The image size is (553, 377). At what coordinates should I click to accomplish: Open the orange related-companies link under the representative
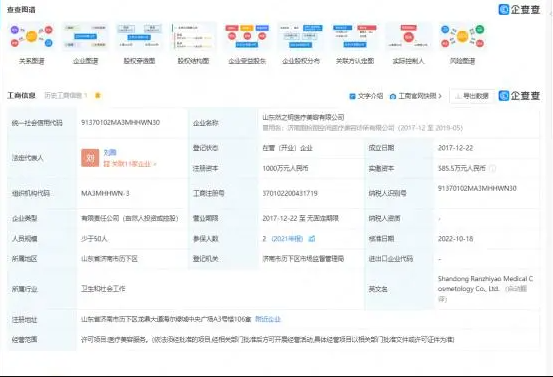(x=130, y=164)
